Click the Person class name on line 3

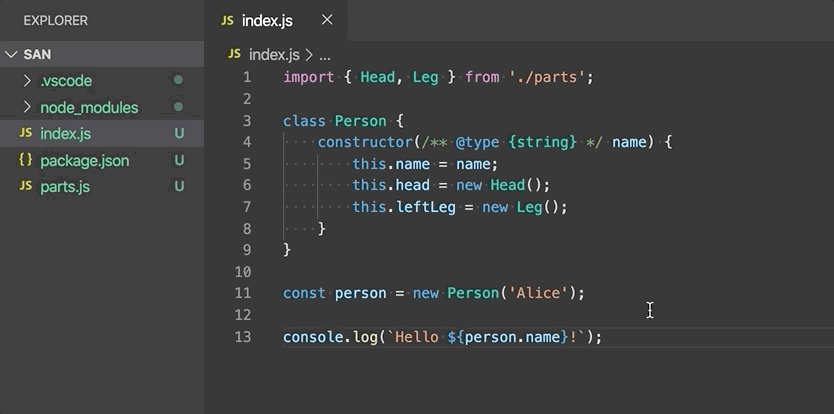point(360,121)
